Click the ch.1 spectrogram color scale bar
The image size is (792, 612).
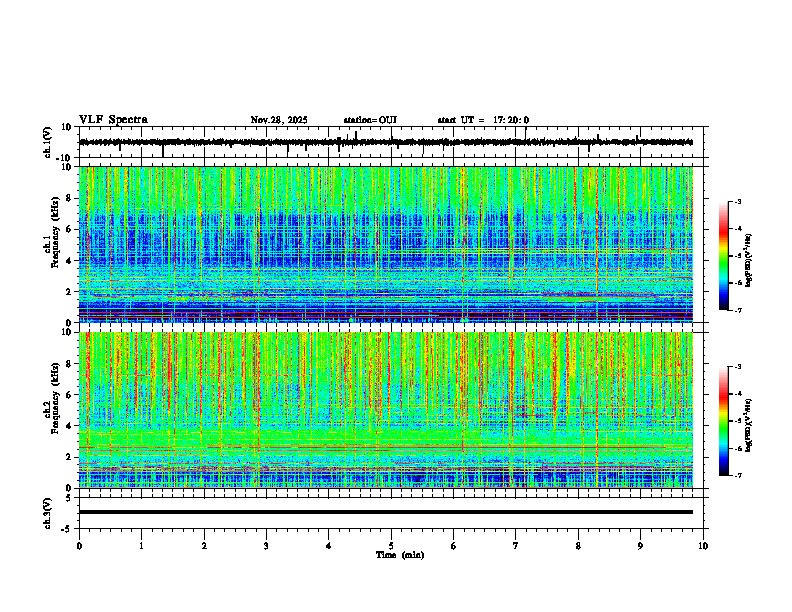(724, 256)
